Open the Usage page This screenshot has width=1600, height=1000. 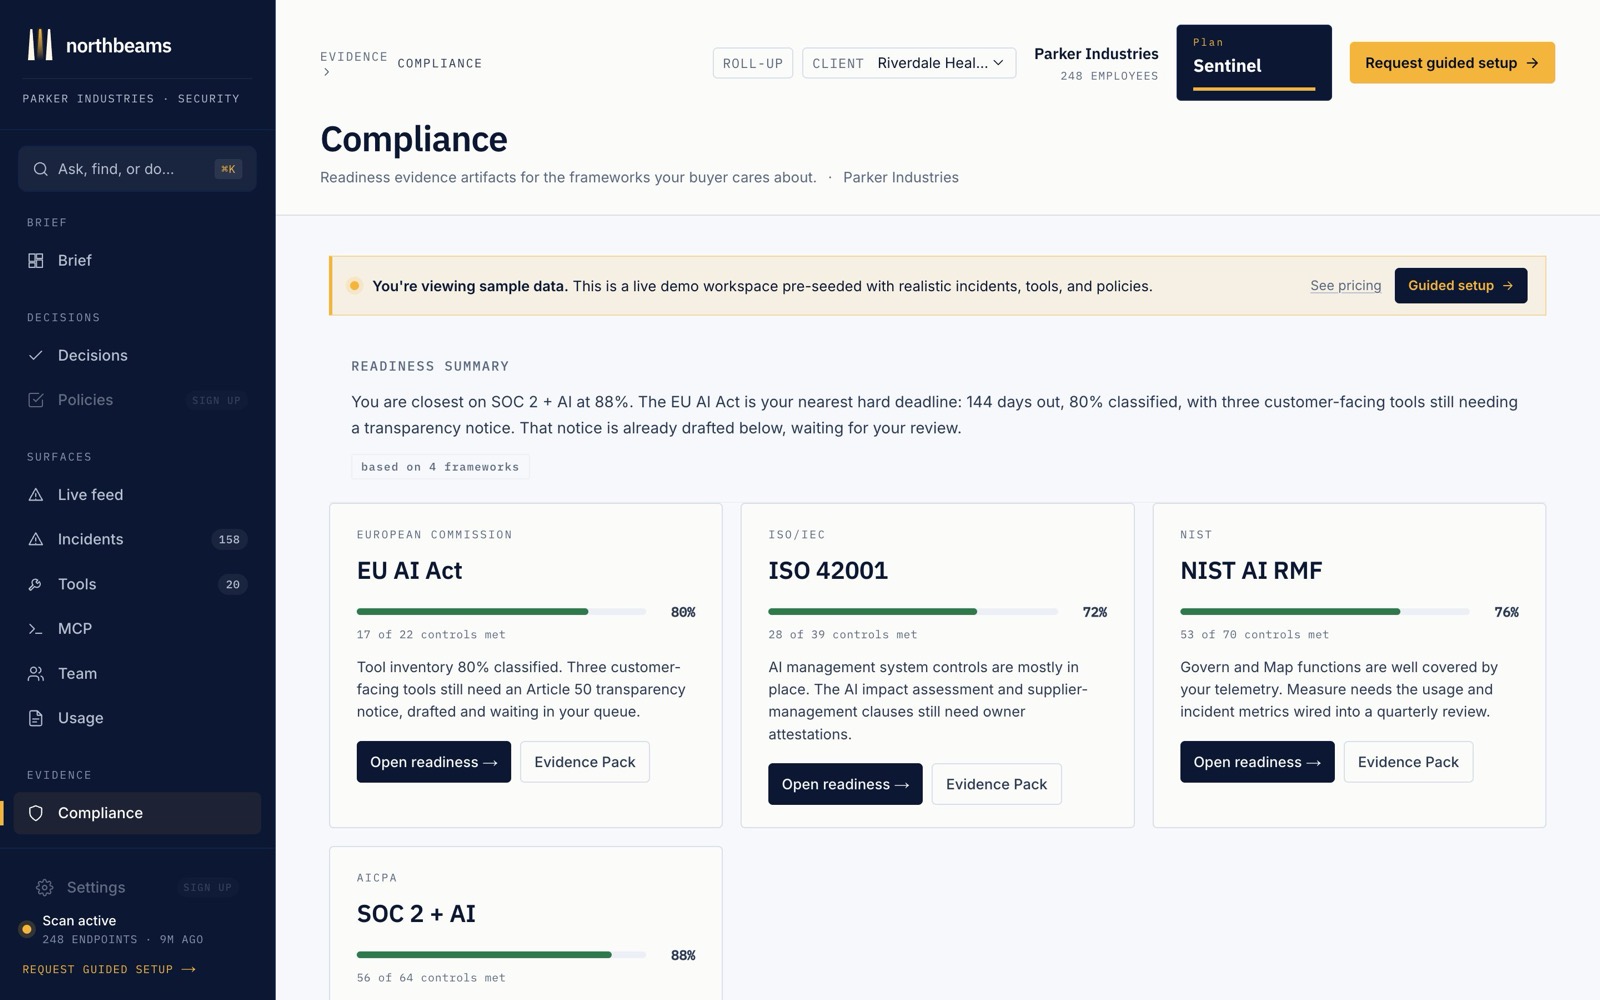coord(137,718)
